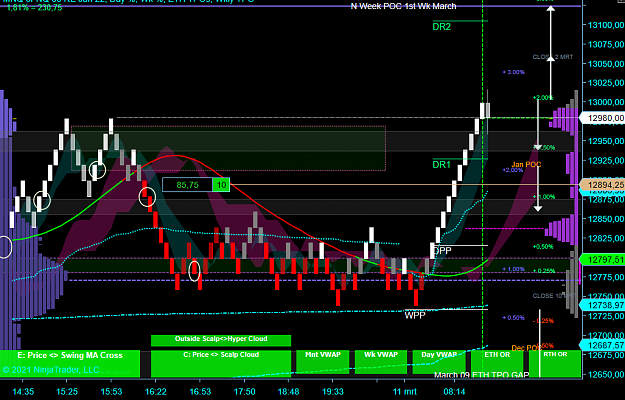Click the purple + 0.50% level label
The image size is (625, 400).
click(514, 318)
